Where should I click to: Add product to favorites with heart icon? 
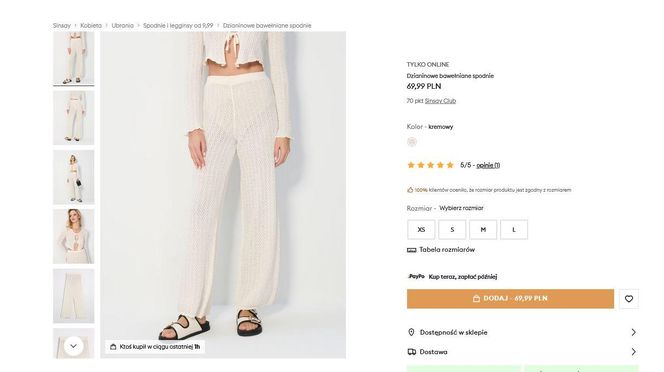pos(628,299)
